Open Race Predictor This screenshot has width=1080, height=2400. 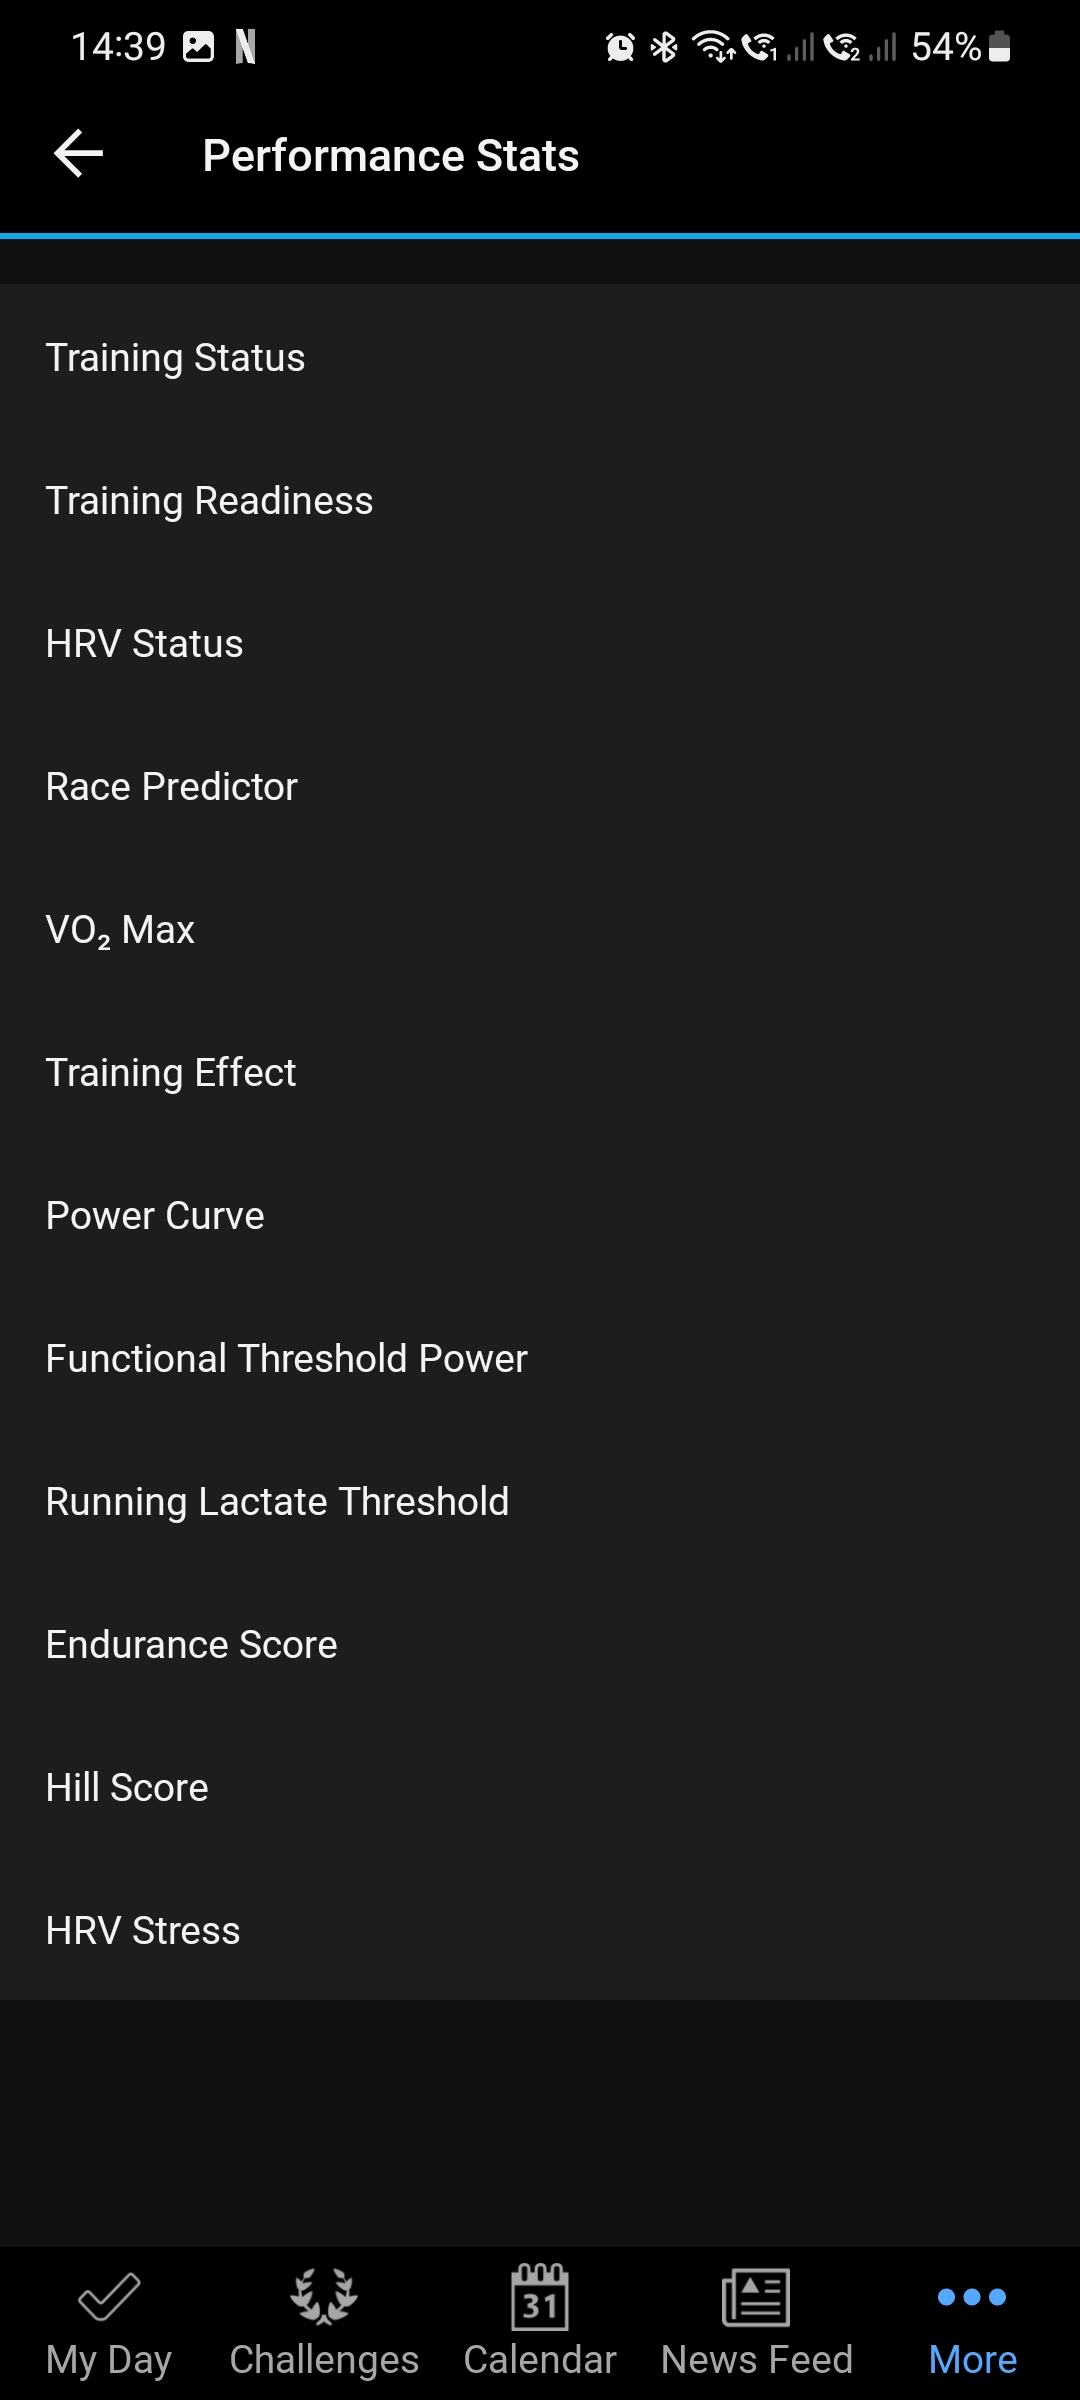pyautogui.click(x=540, y=786)
